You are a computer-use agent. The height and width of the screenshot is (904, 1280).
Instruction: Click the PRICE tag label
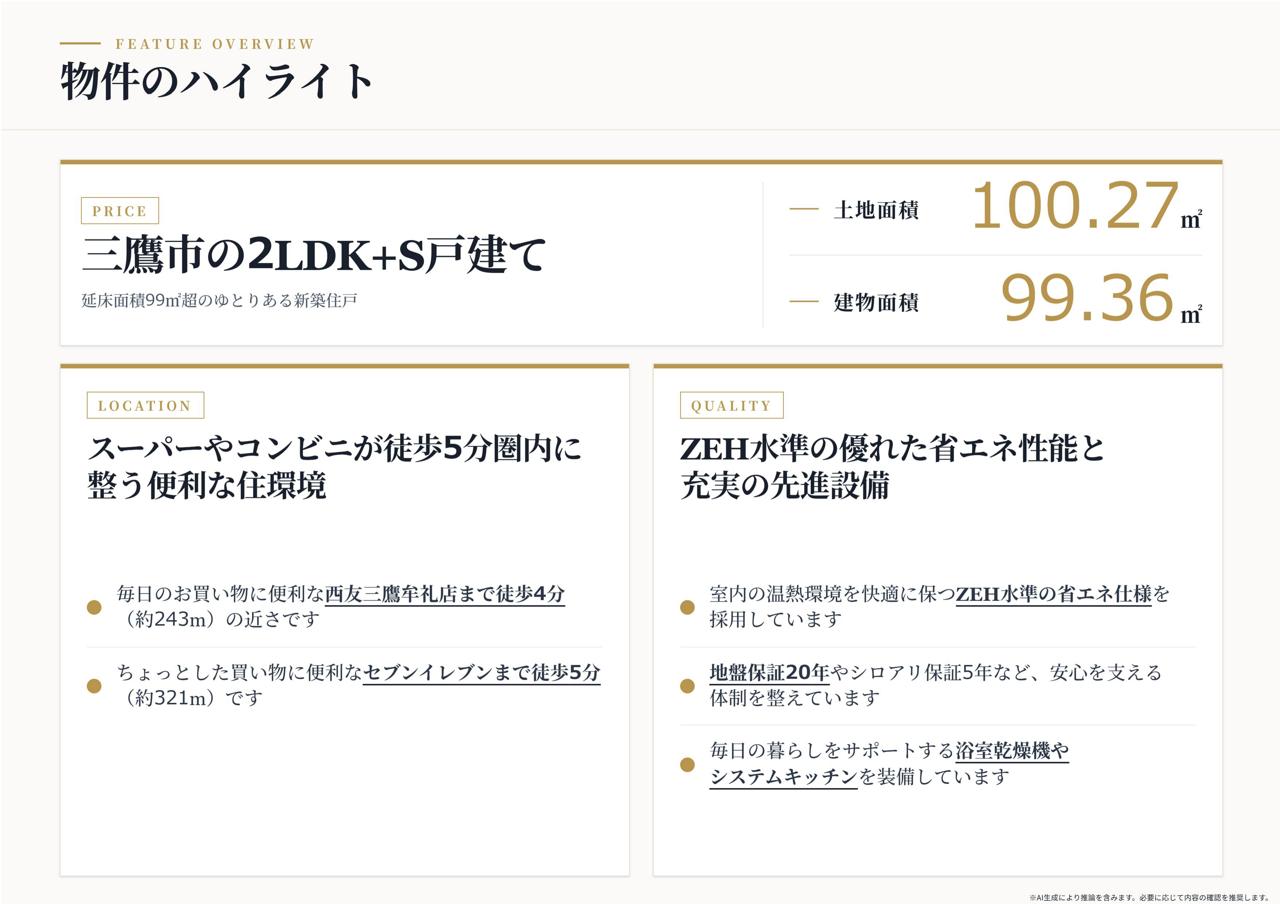point(120,211)
